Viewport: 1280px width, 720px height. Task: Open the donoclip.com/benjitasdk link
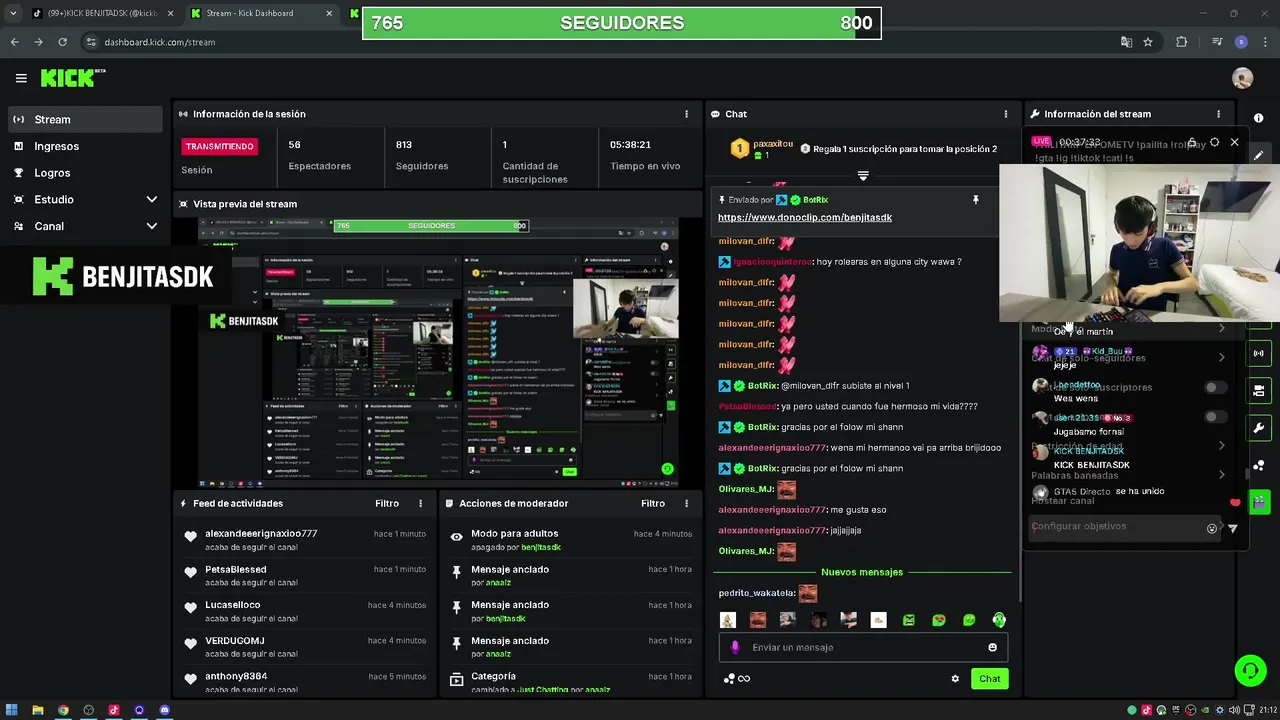pos(805,217)
